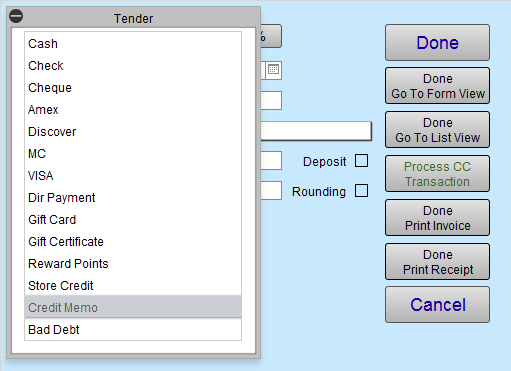Viewport: 511px width, 371px height.
Task: Choose Bad Debt tender type
Action: coord(133,330)
